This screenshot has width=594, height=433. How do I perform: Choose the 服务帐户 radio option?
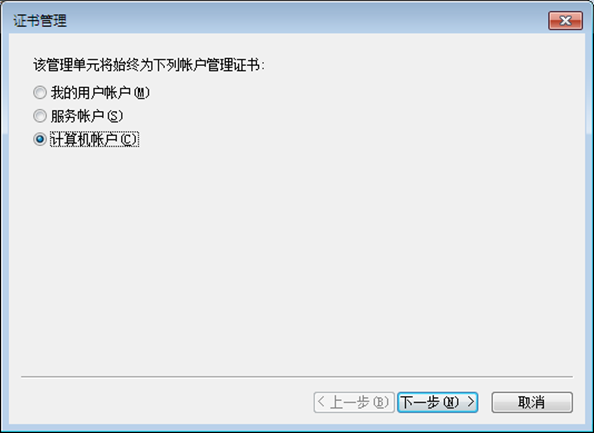tap(40, 116)
